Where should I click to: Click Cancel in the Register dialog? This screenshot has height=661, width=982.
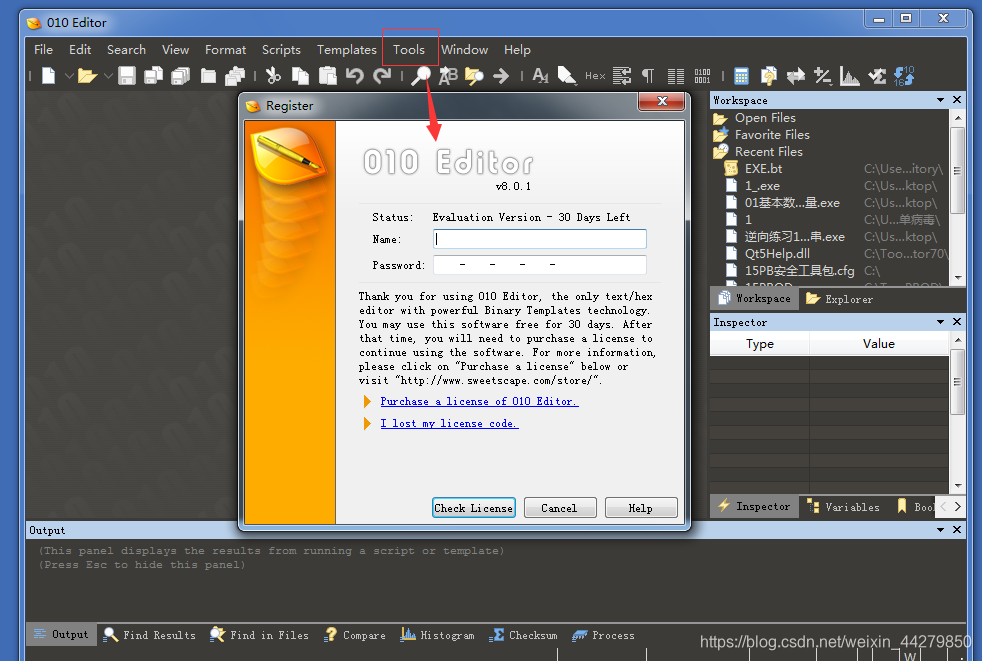(x=560, y=508)
